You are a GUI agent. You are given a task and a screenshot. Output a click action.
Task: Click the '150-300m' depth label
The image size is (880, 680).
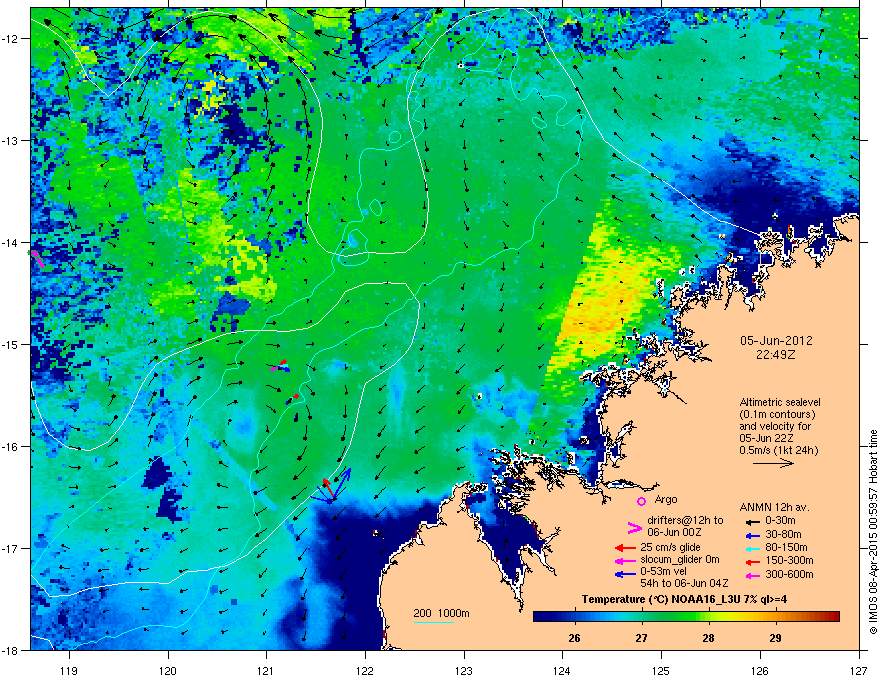click(789, 560)
